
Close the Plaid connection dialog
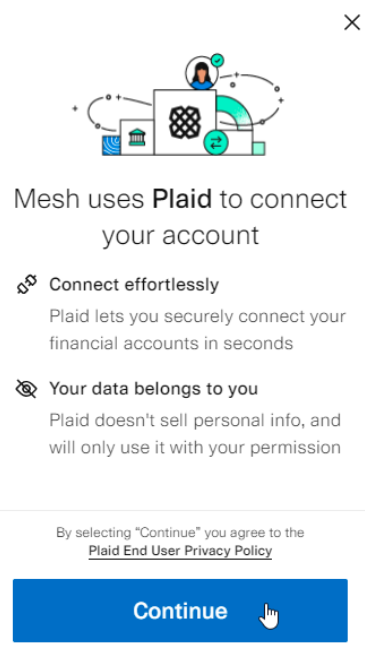[x=352, y=22]
